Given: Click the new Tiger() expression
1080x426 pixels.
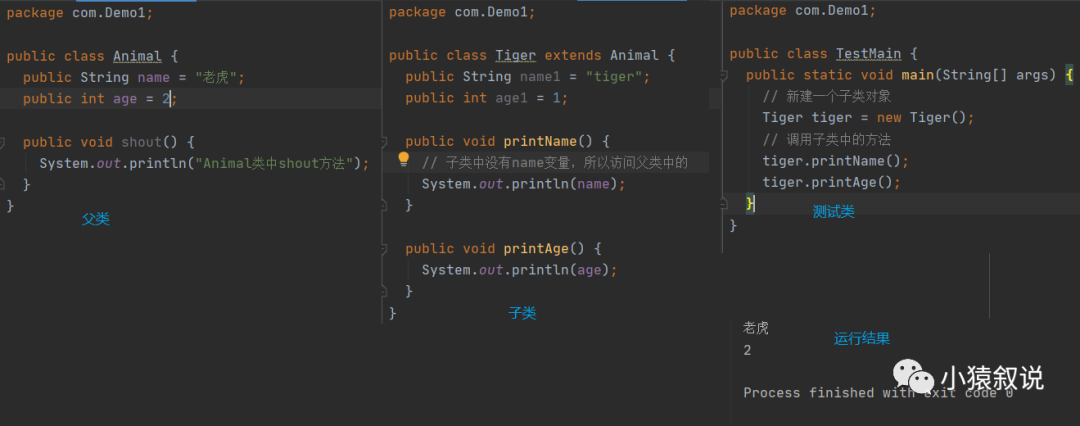Looking at the screenshot, I should point(922,118).
